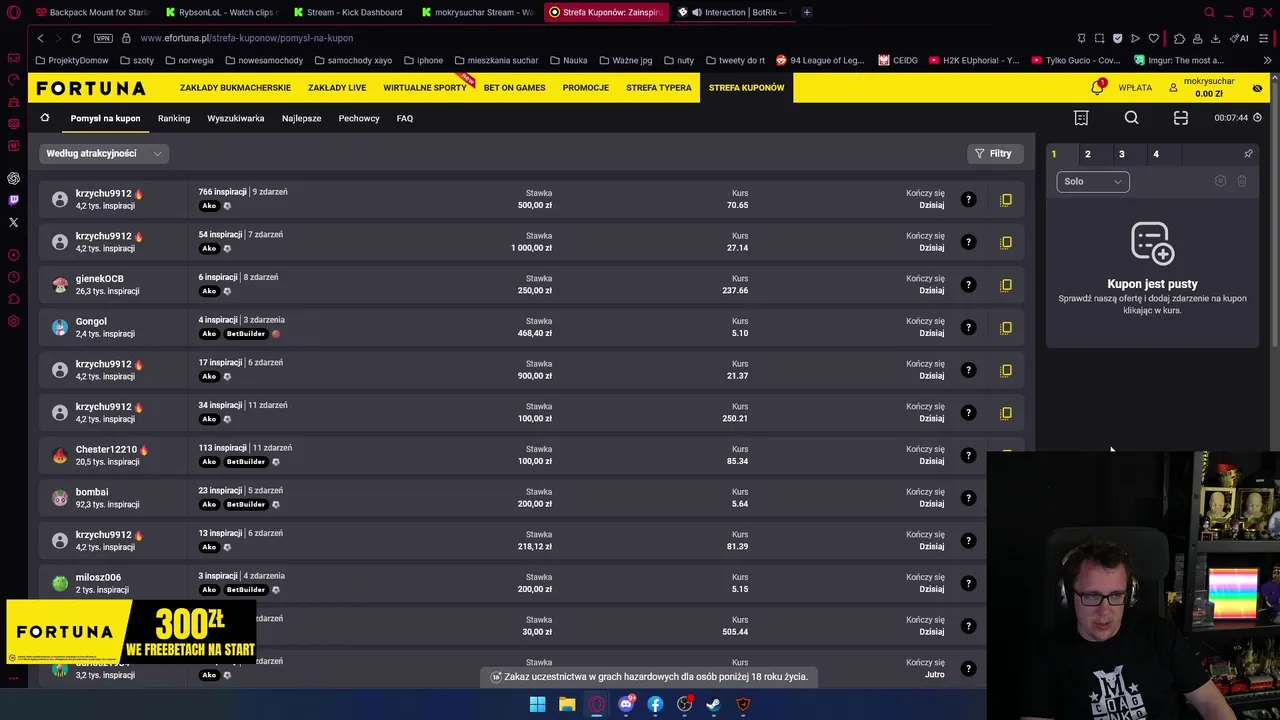Open the Windows Start menu
This screenshot has width=1280, height=720.
click(x=537, y=704)
